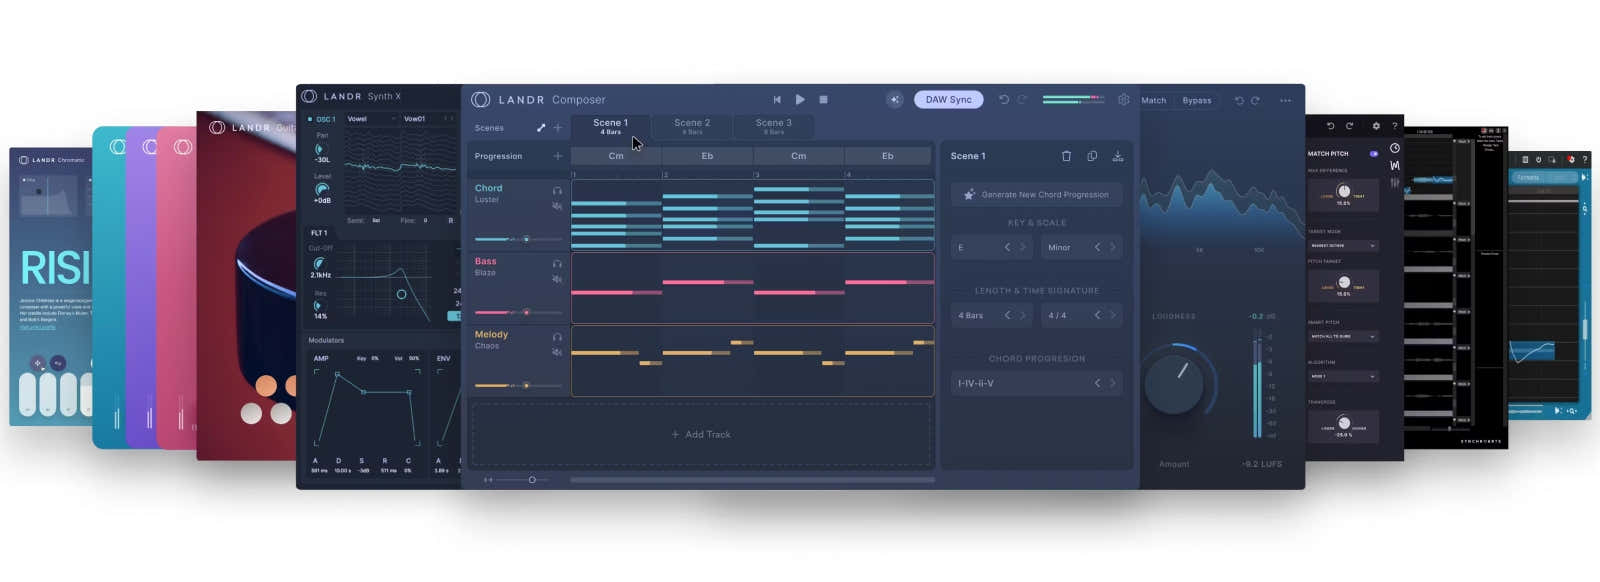Open settings gear in pitch plugin
This screenshot has height=582, width=1600.
[1376, 126]
